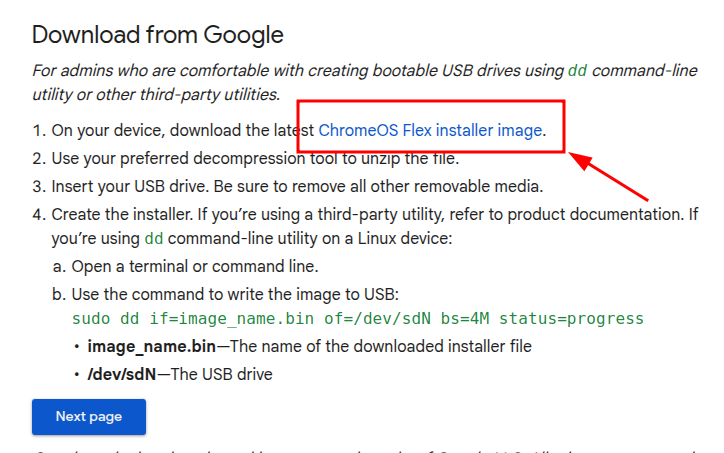This screenshot has width=724, height=453.
Task: Click of=/dev/sdN in the command
Action: click(377, 319)
